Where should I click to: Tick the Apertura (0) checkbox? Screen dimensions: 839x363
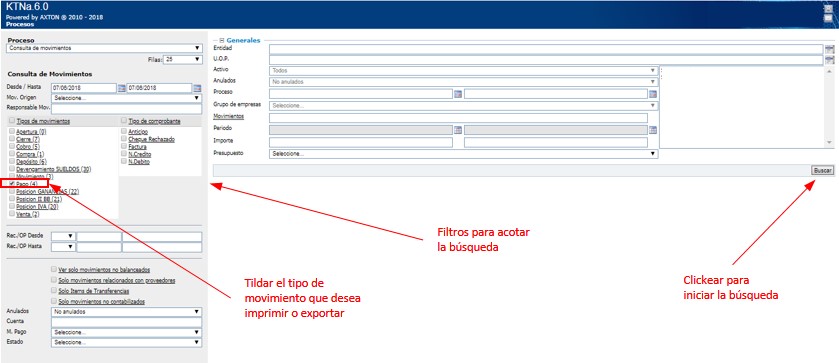tap(12, 131)
